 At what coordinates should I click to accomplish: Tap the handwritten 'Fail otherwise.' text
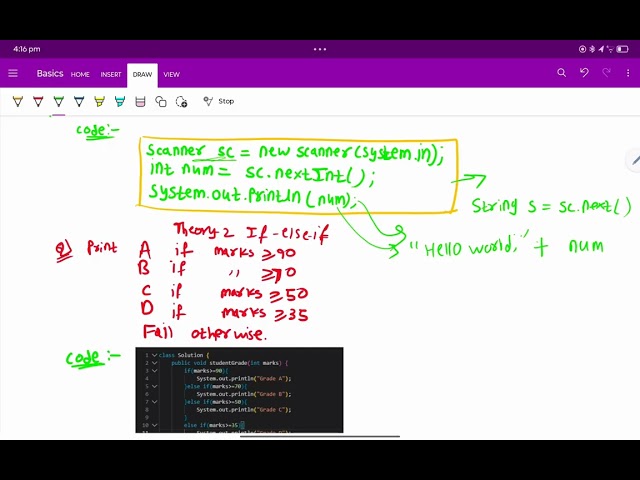[204, 332]
